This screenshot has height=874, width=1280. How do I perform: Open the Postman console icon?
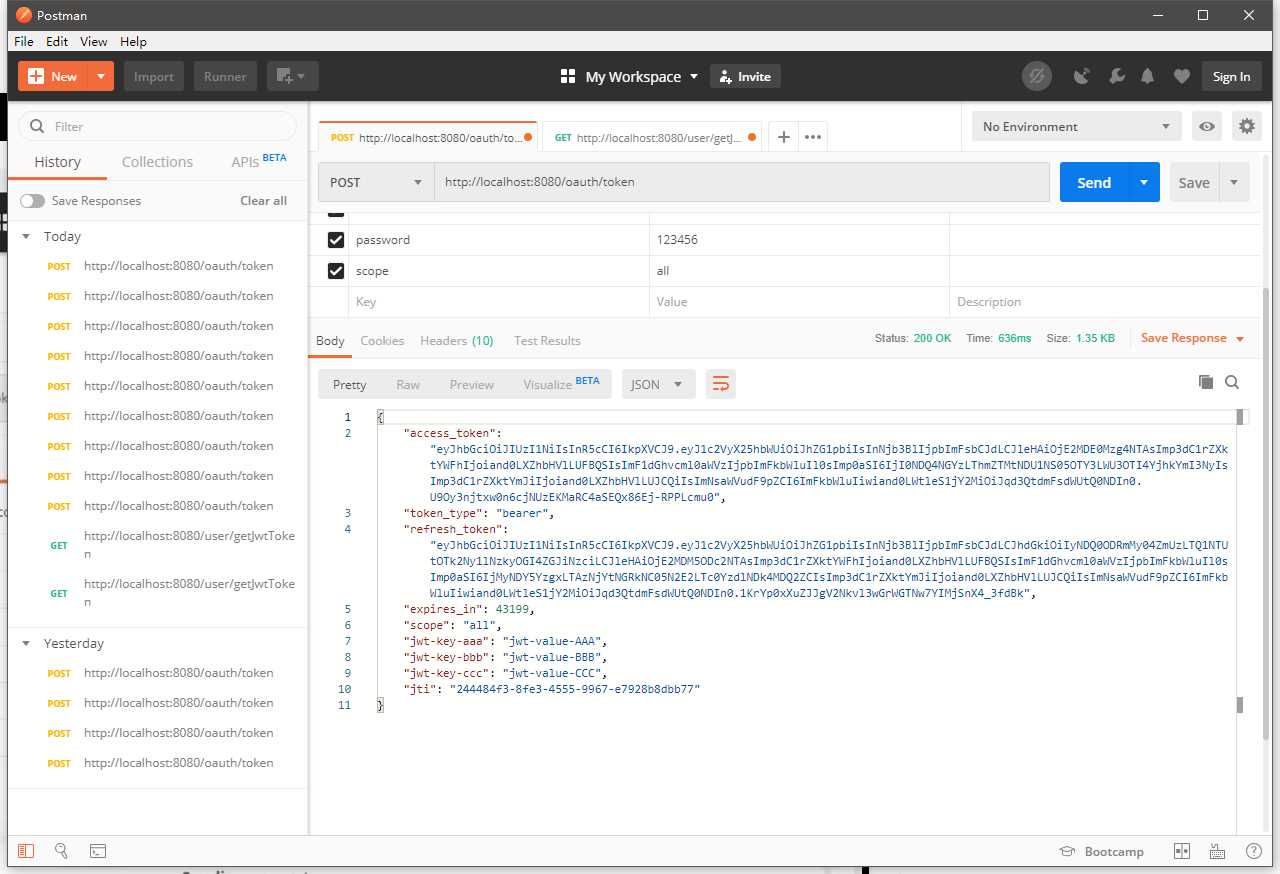click(98, 851)
